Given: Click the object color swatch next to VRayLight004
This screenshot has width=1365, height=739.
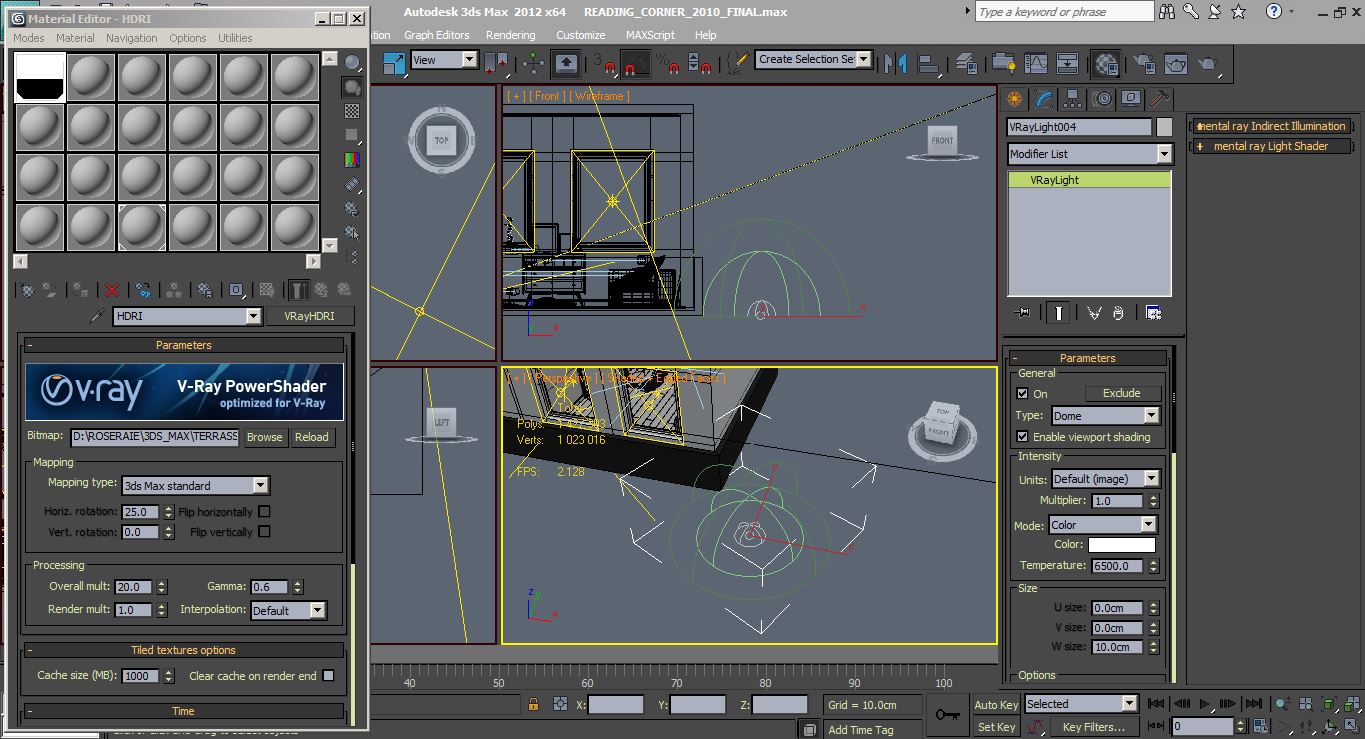Looking at the screenshot, I should click(1164, 127).
